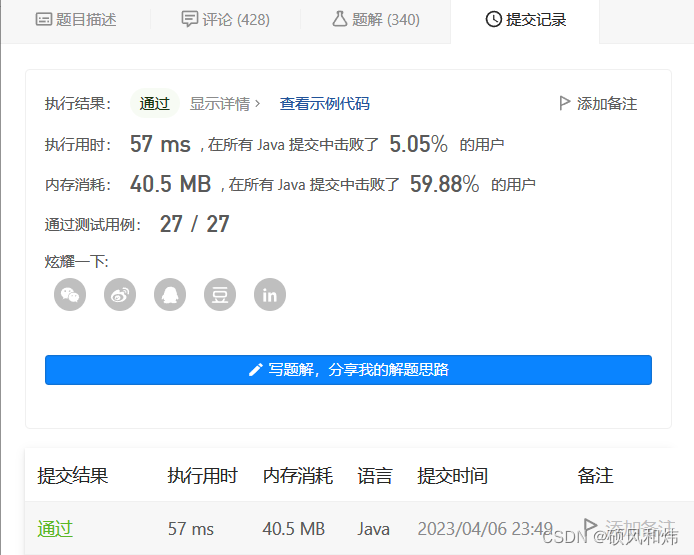Share result via Weibo icon
Image resolution: width=694 pixels, height=555 pixels.
[120, 295]
